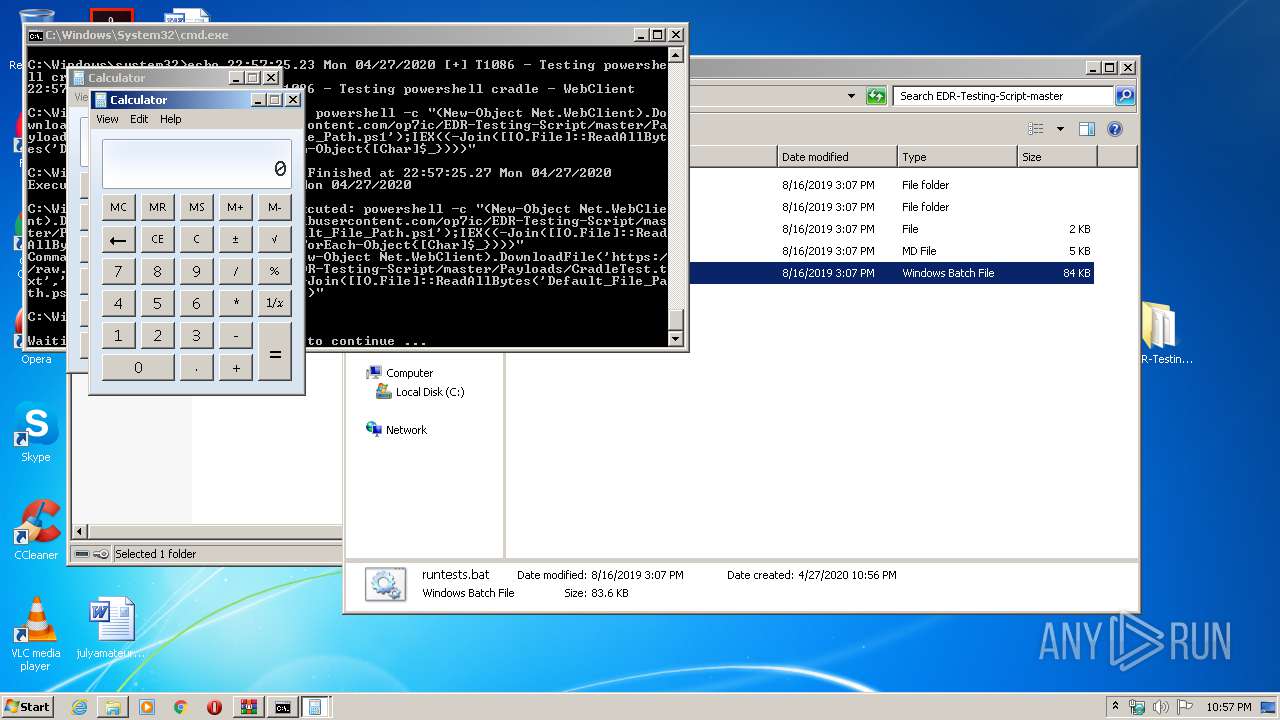1280x720 pixels.
Task: Open the volume tray icon
Action: 1161,707
